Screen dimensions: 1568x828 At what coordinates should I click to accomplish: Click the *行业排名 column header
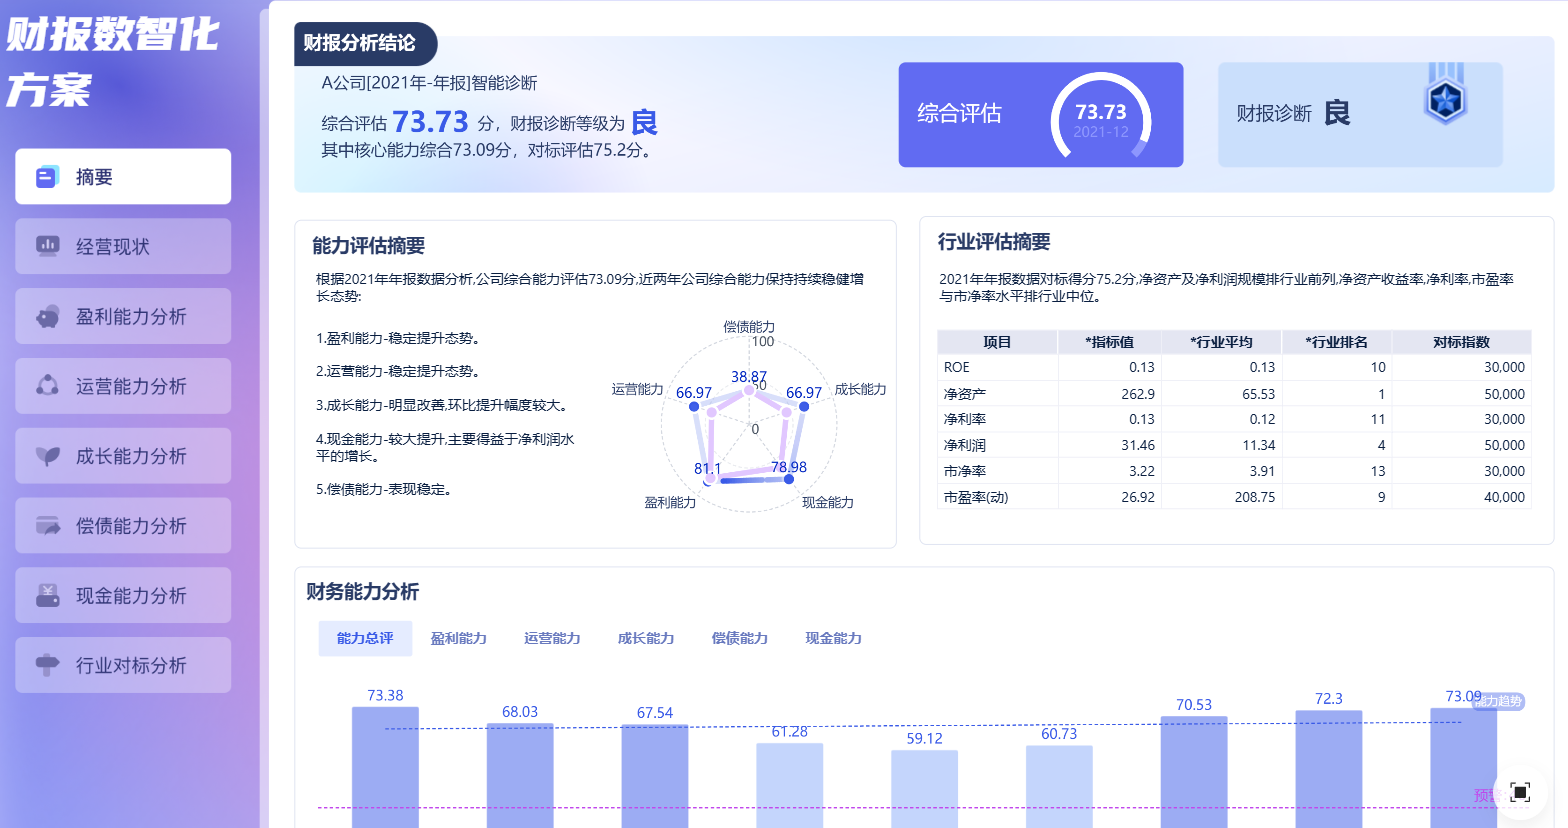1336,342
